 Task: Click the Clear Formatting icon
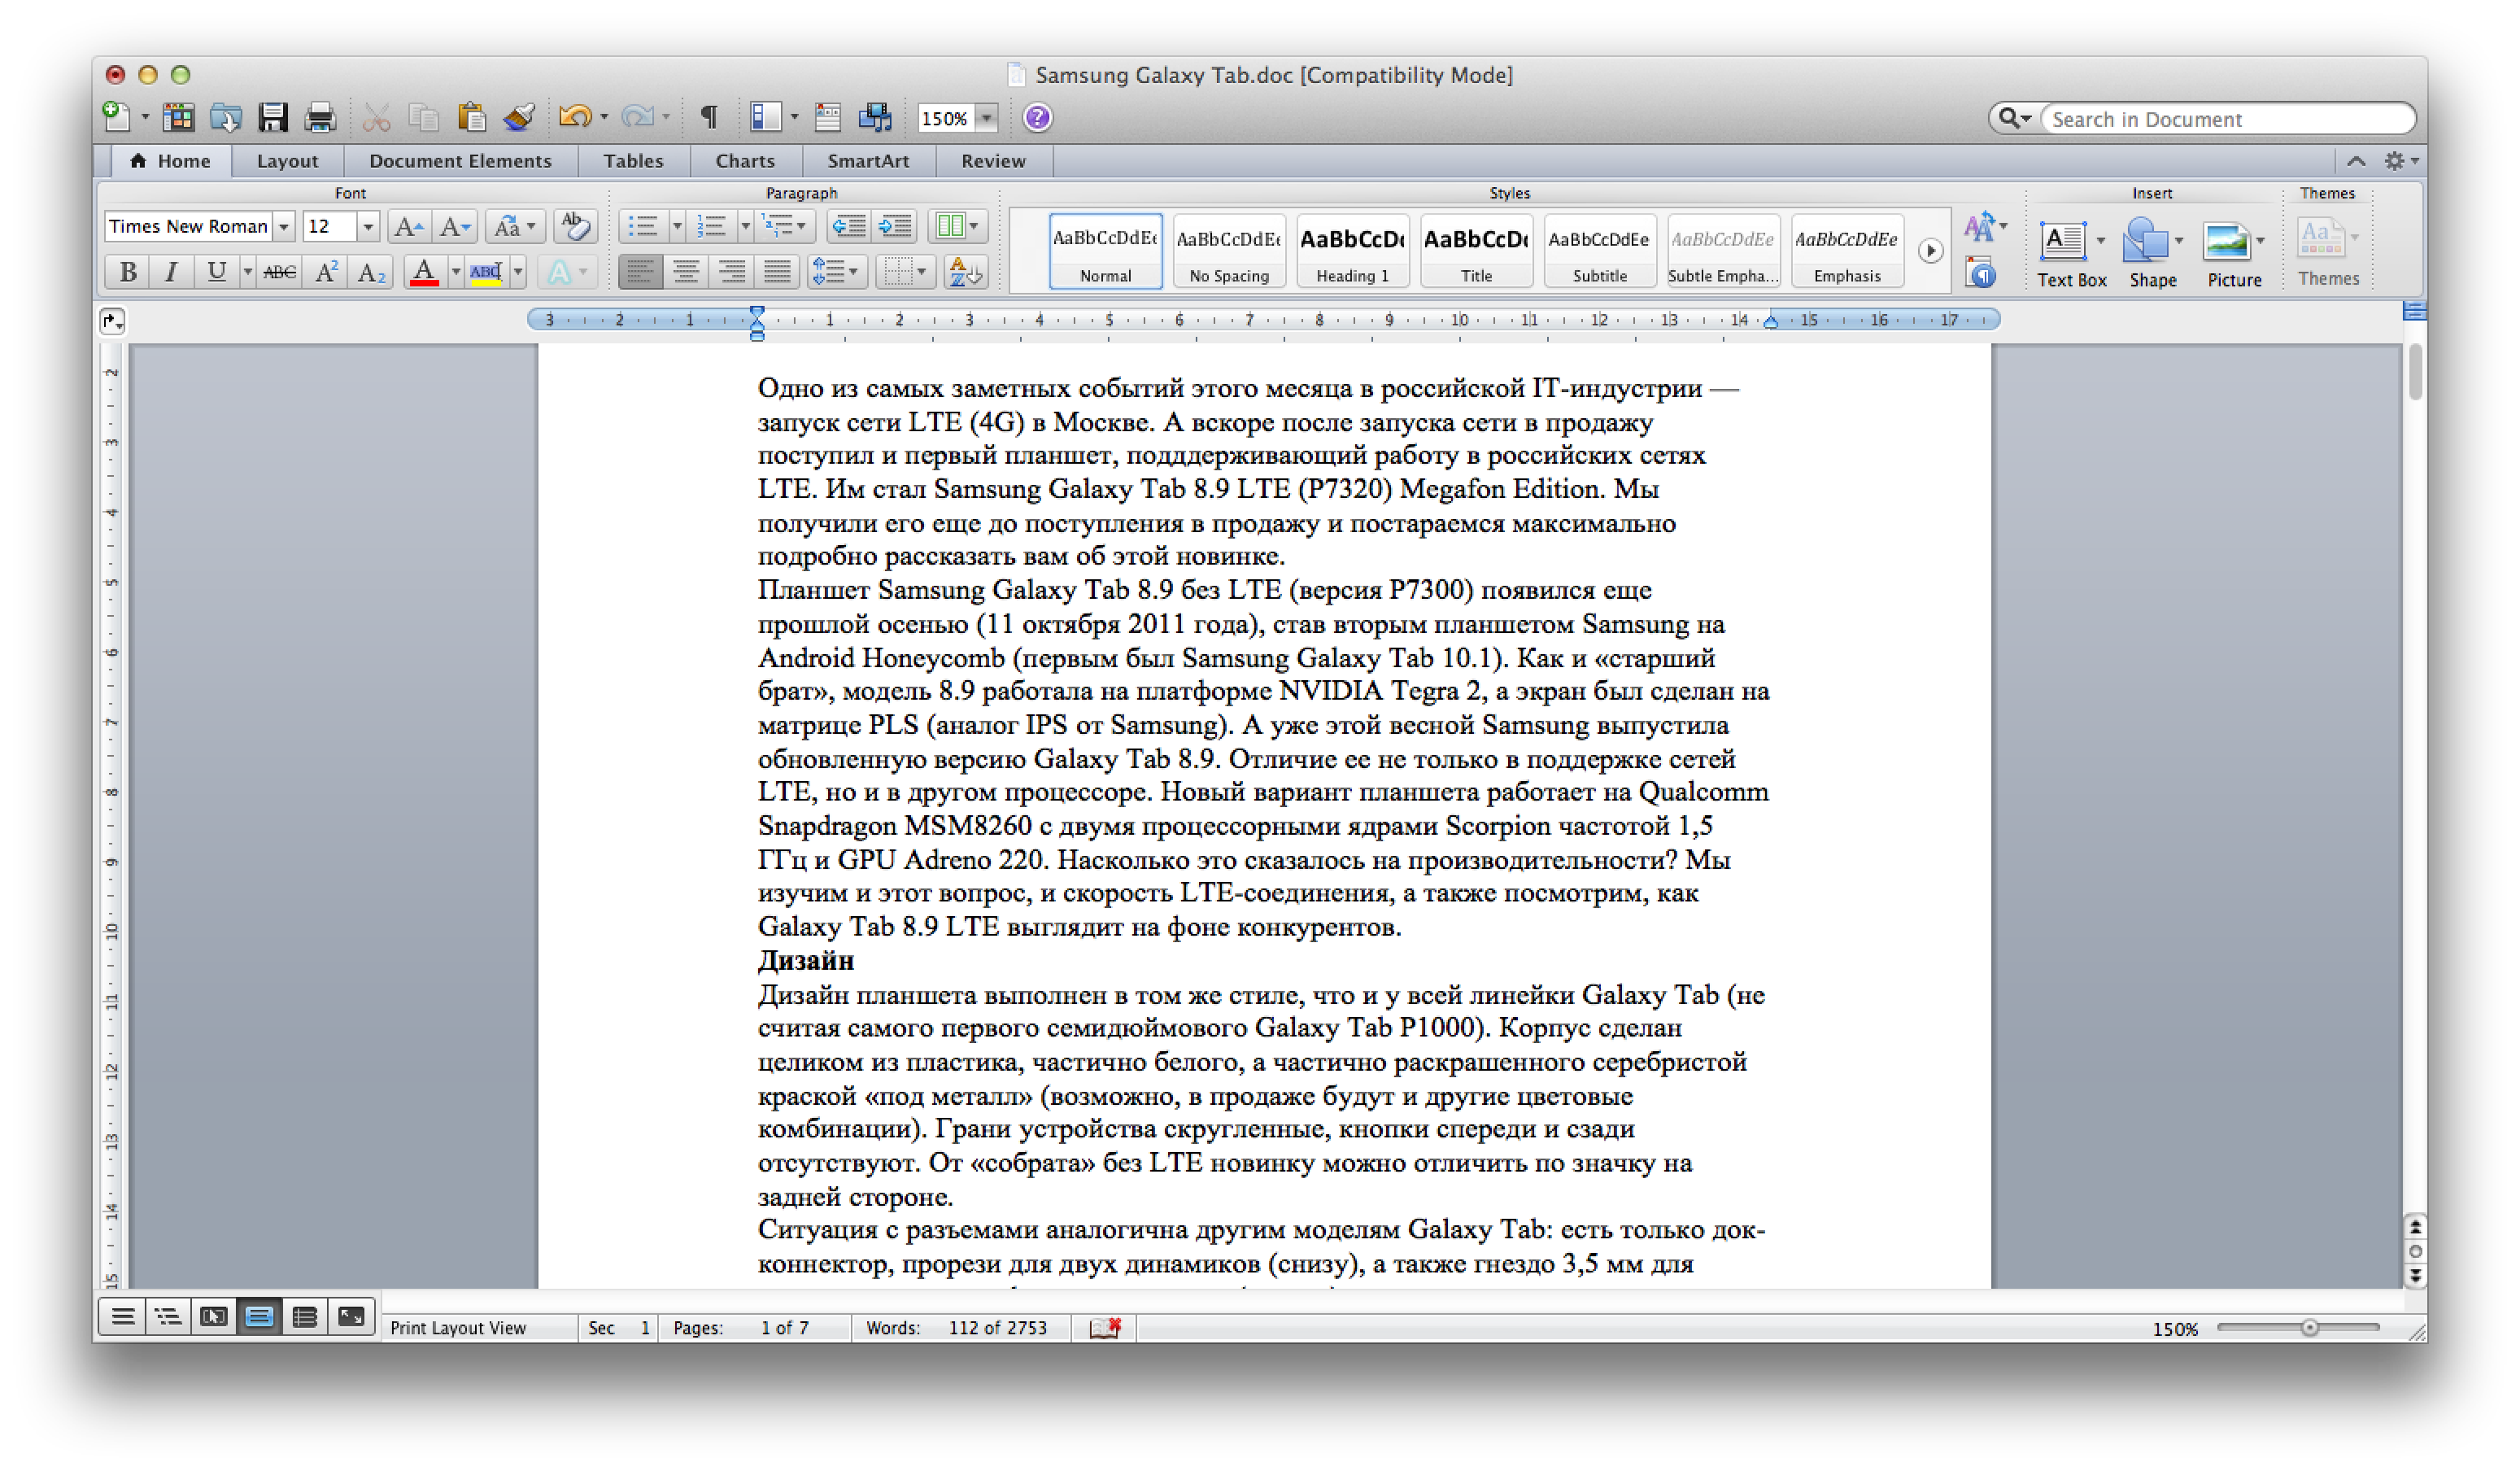point(575,226)
